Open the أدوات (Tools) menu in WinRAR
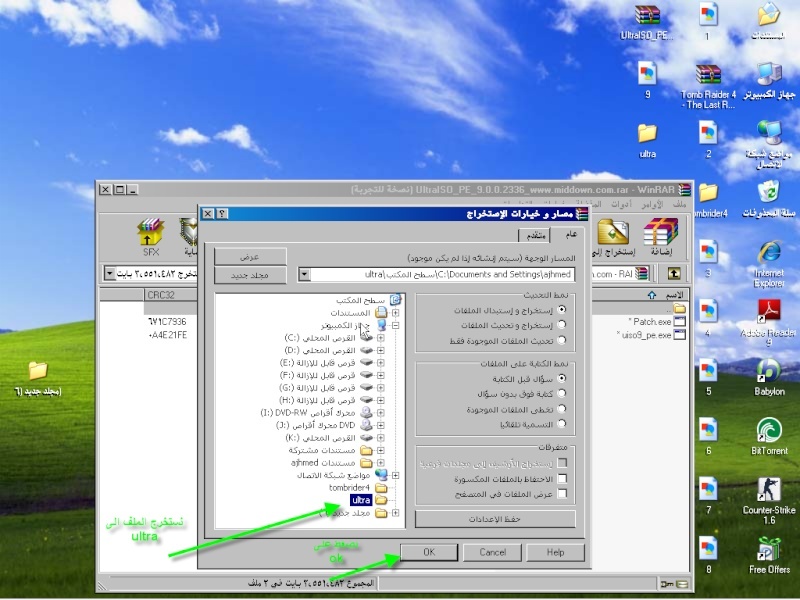This screenshot has height=600, width=800. click(621, 204)
